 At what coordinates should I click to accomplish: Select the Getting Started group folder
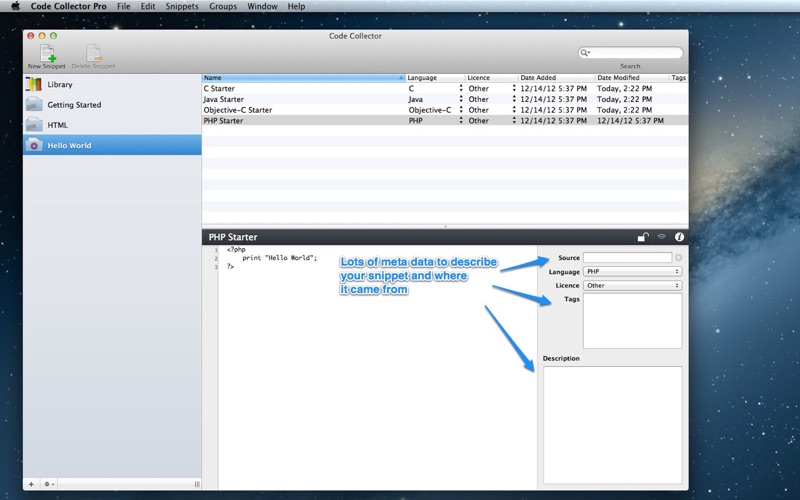click(x=112, y=105)
